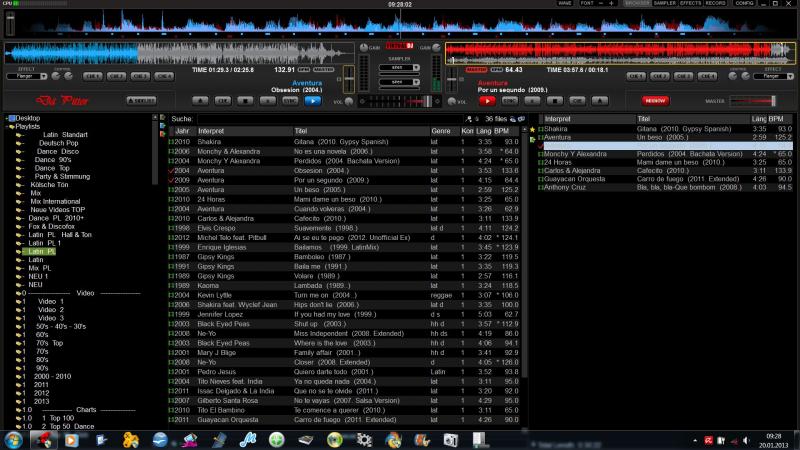Adjust the left deck VOL knob
800x450 pixels.
click(x=349, y=101)
